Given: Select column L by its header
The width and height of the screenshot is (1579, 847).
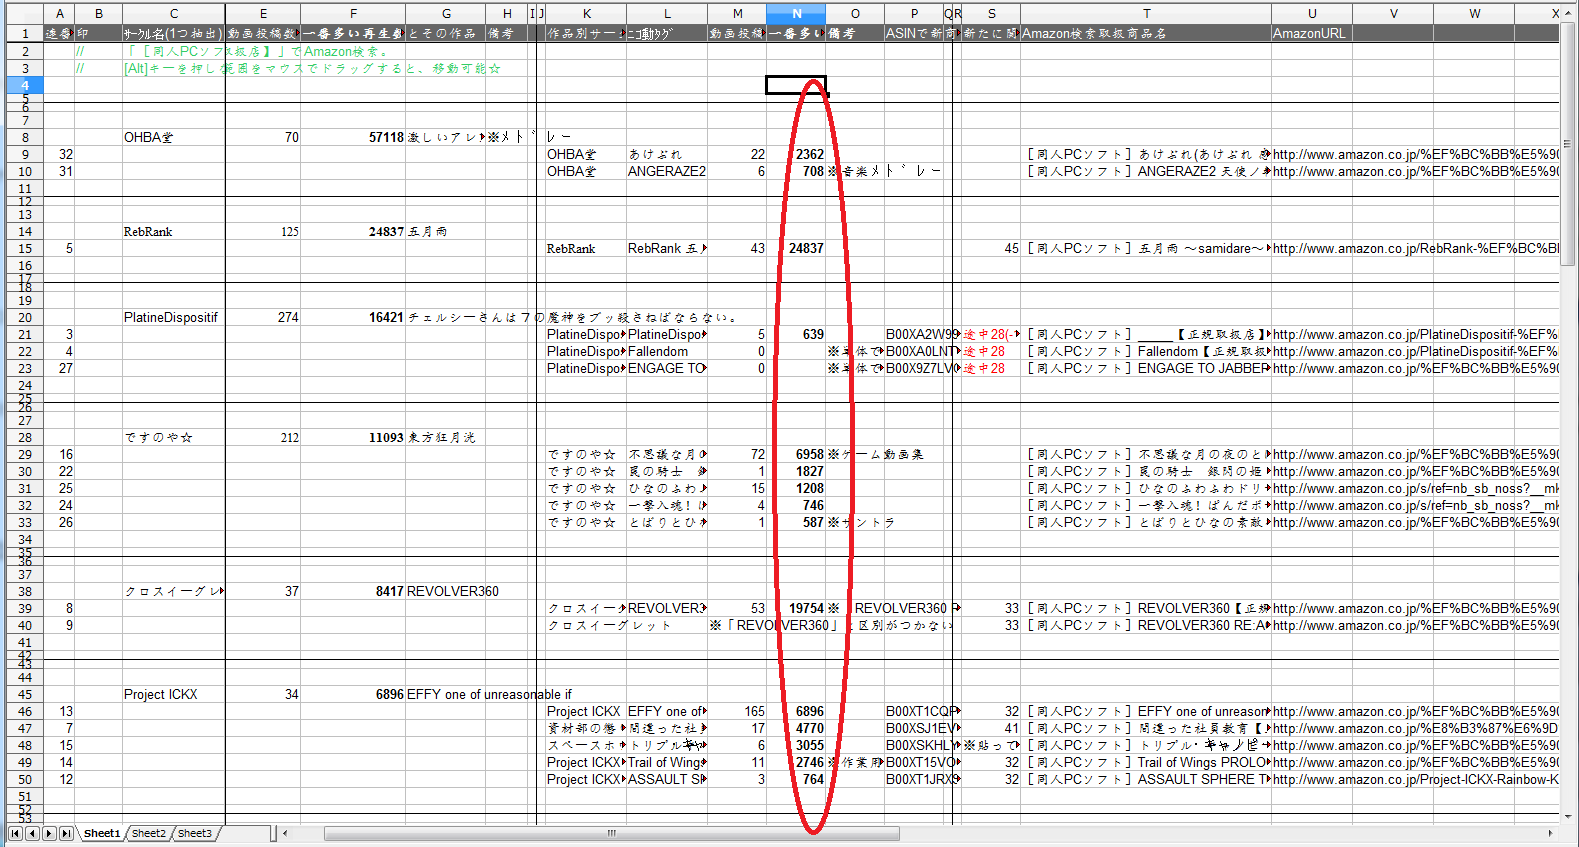Looking at the screenshot, I should point(667,14).
